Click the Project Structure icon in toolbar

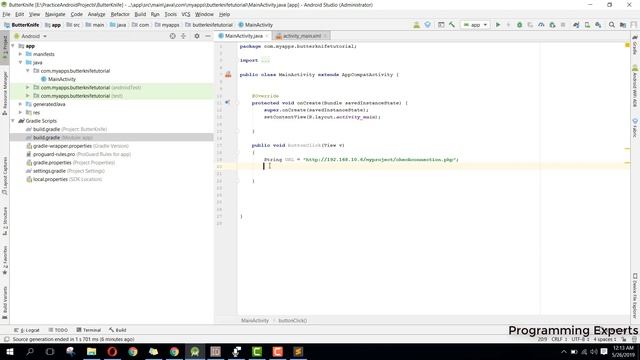click(x=623, y=25)
